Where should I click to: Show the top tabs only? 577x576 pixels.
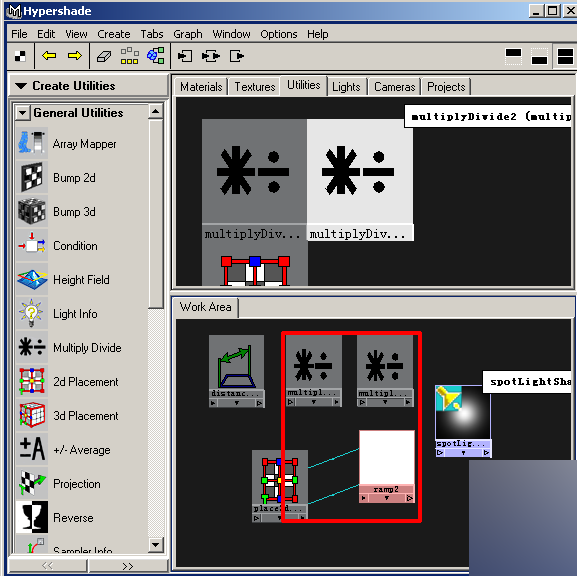coord(513,57)
